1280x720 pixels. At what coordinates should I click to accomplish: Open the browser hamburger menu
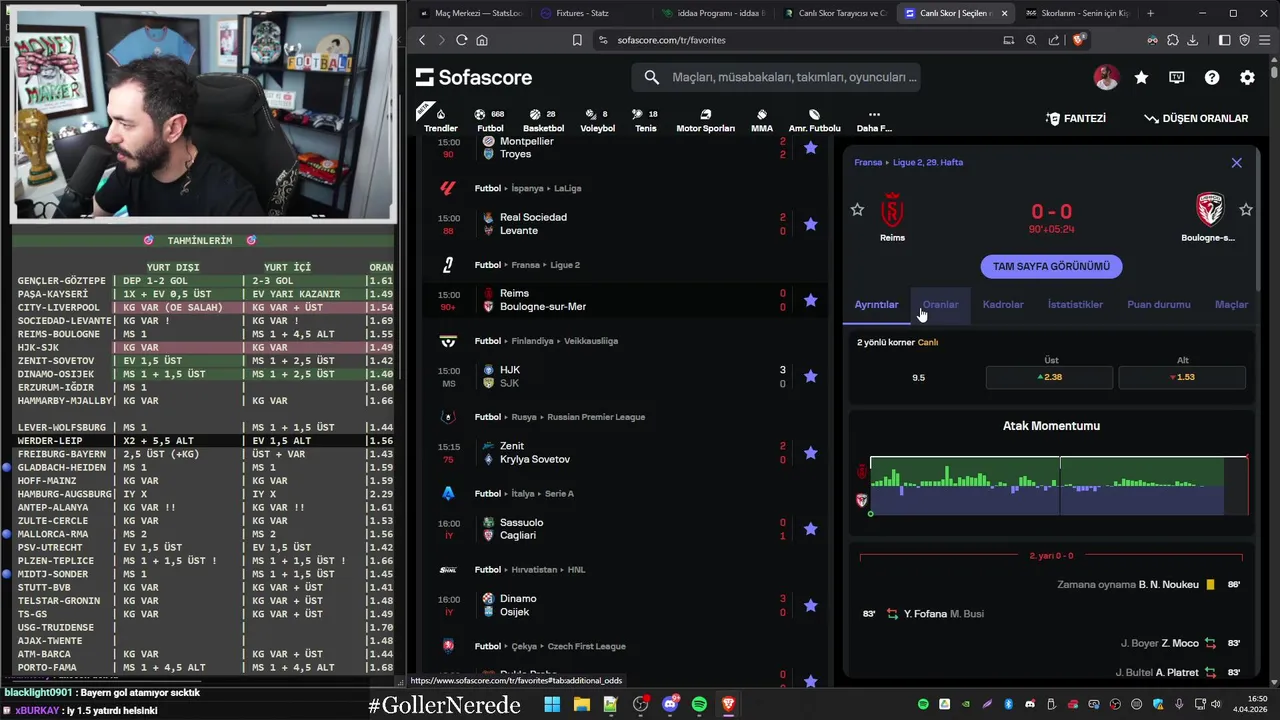coord(1265,40)
